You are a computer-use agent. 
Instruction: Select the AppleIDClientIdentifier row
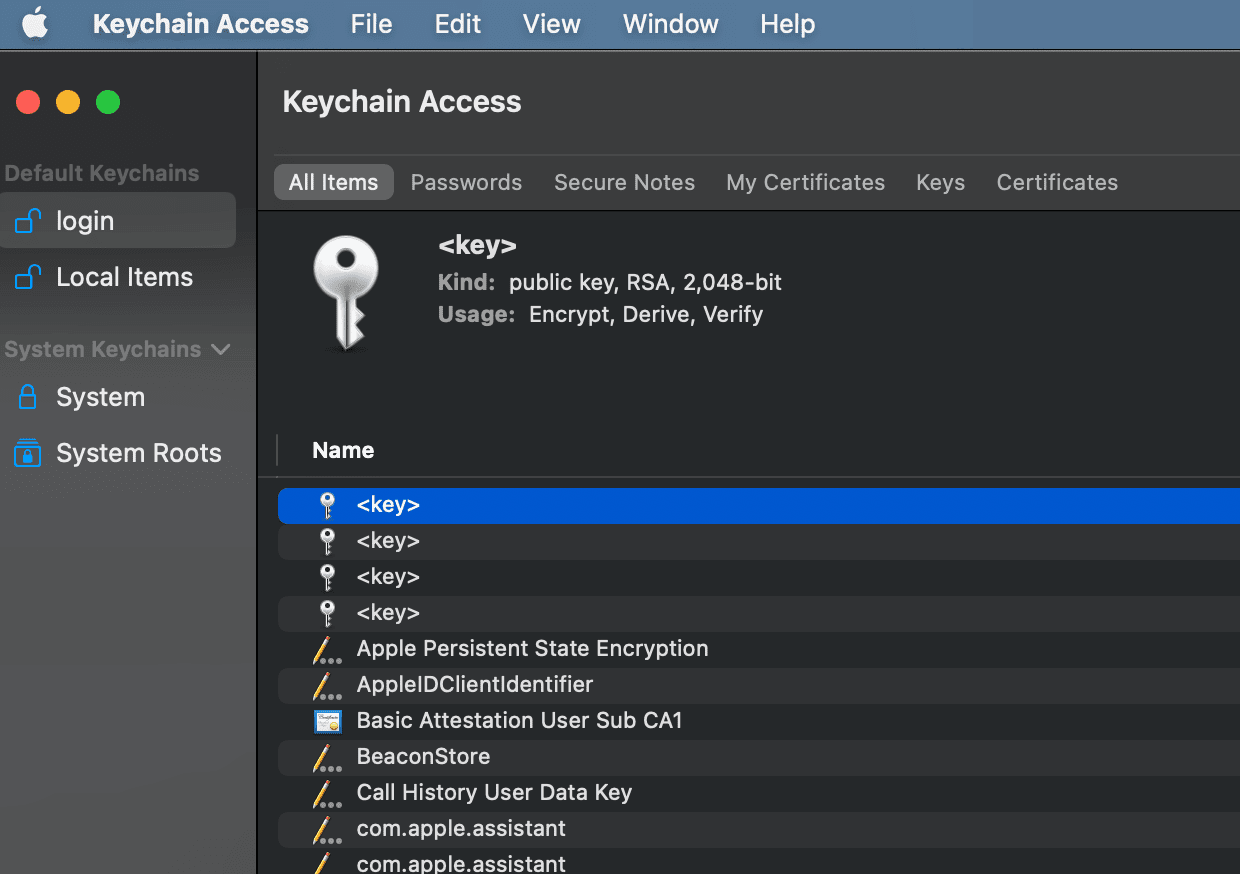[474, 685]
